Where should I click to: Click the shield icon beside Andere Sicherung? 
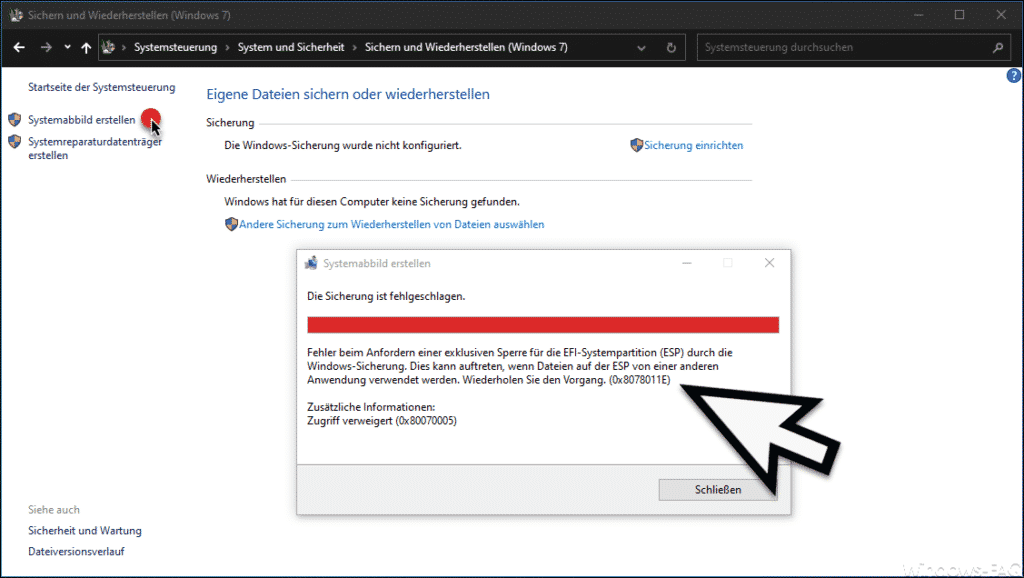pyautogui.click(x=231, y=224)
